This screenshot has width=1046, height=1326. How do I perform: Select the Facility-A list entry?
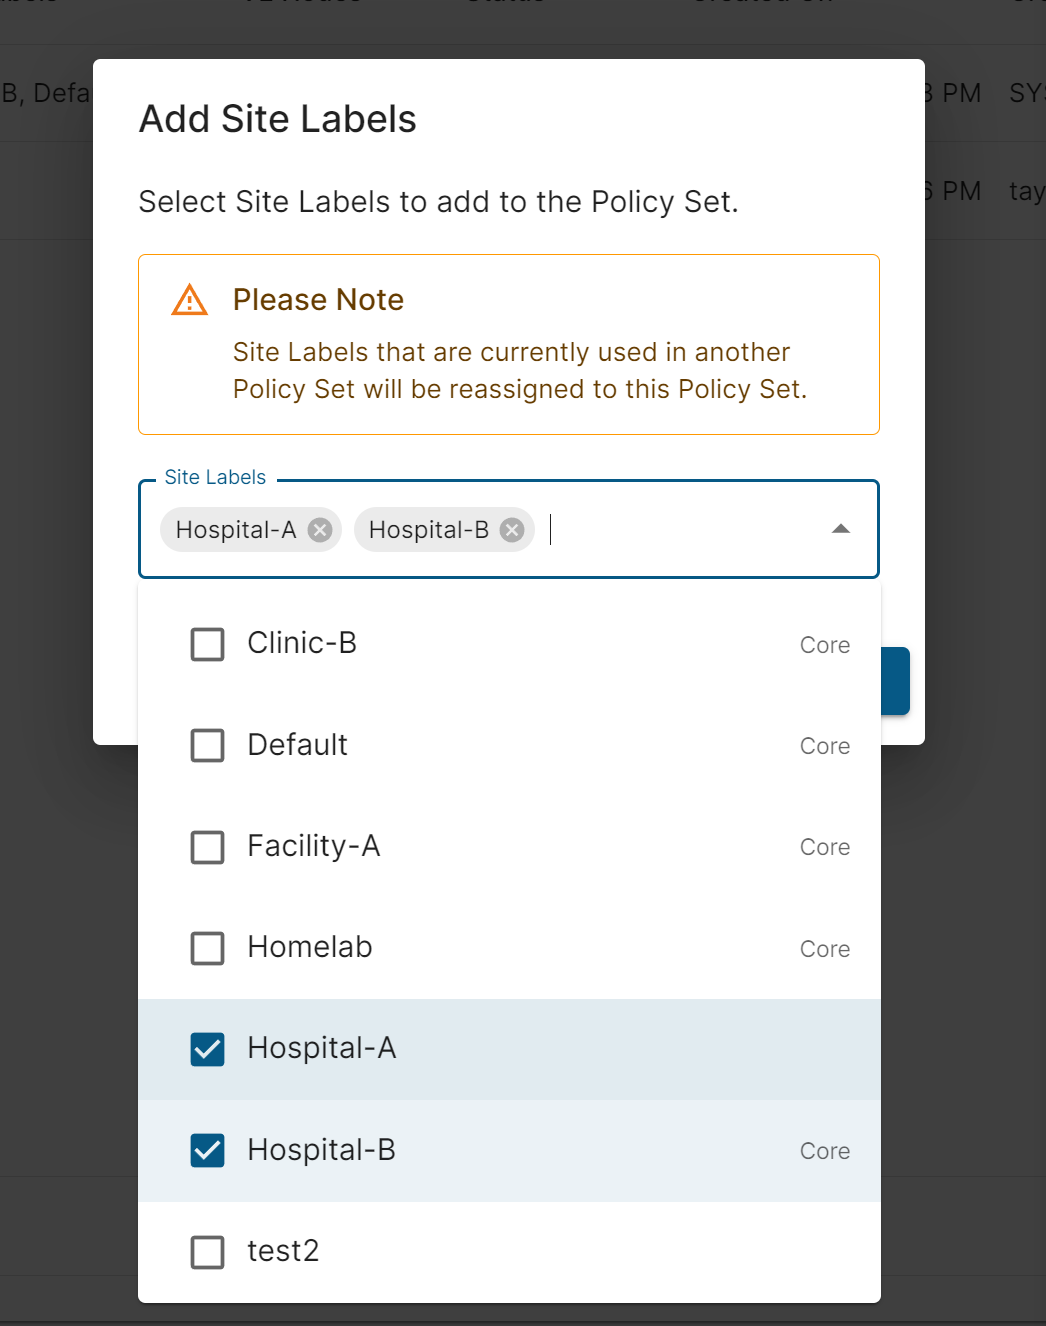tap(314, 846)
